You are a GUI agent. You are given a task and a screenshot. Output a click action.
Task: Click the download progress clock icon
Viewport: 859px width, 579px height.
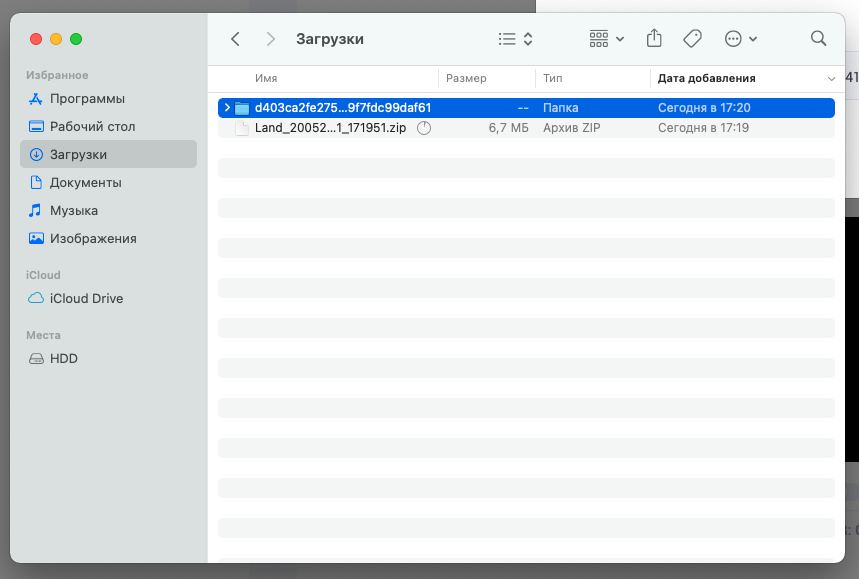pos(423,128)
